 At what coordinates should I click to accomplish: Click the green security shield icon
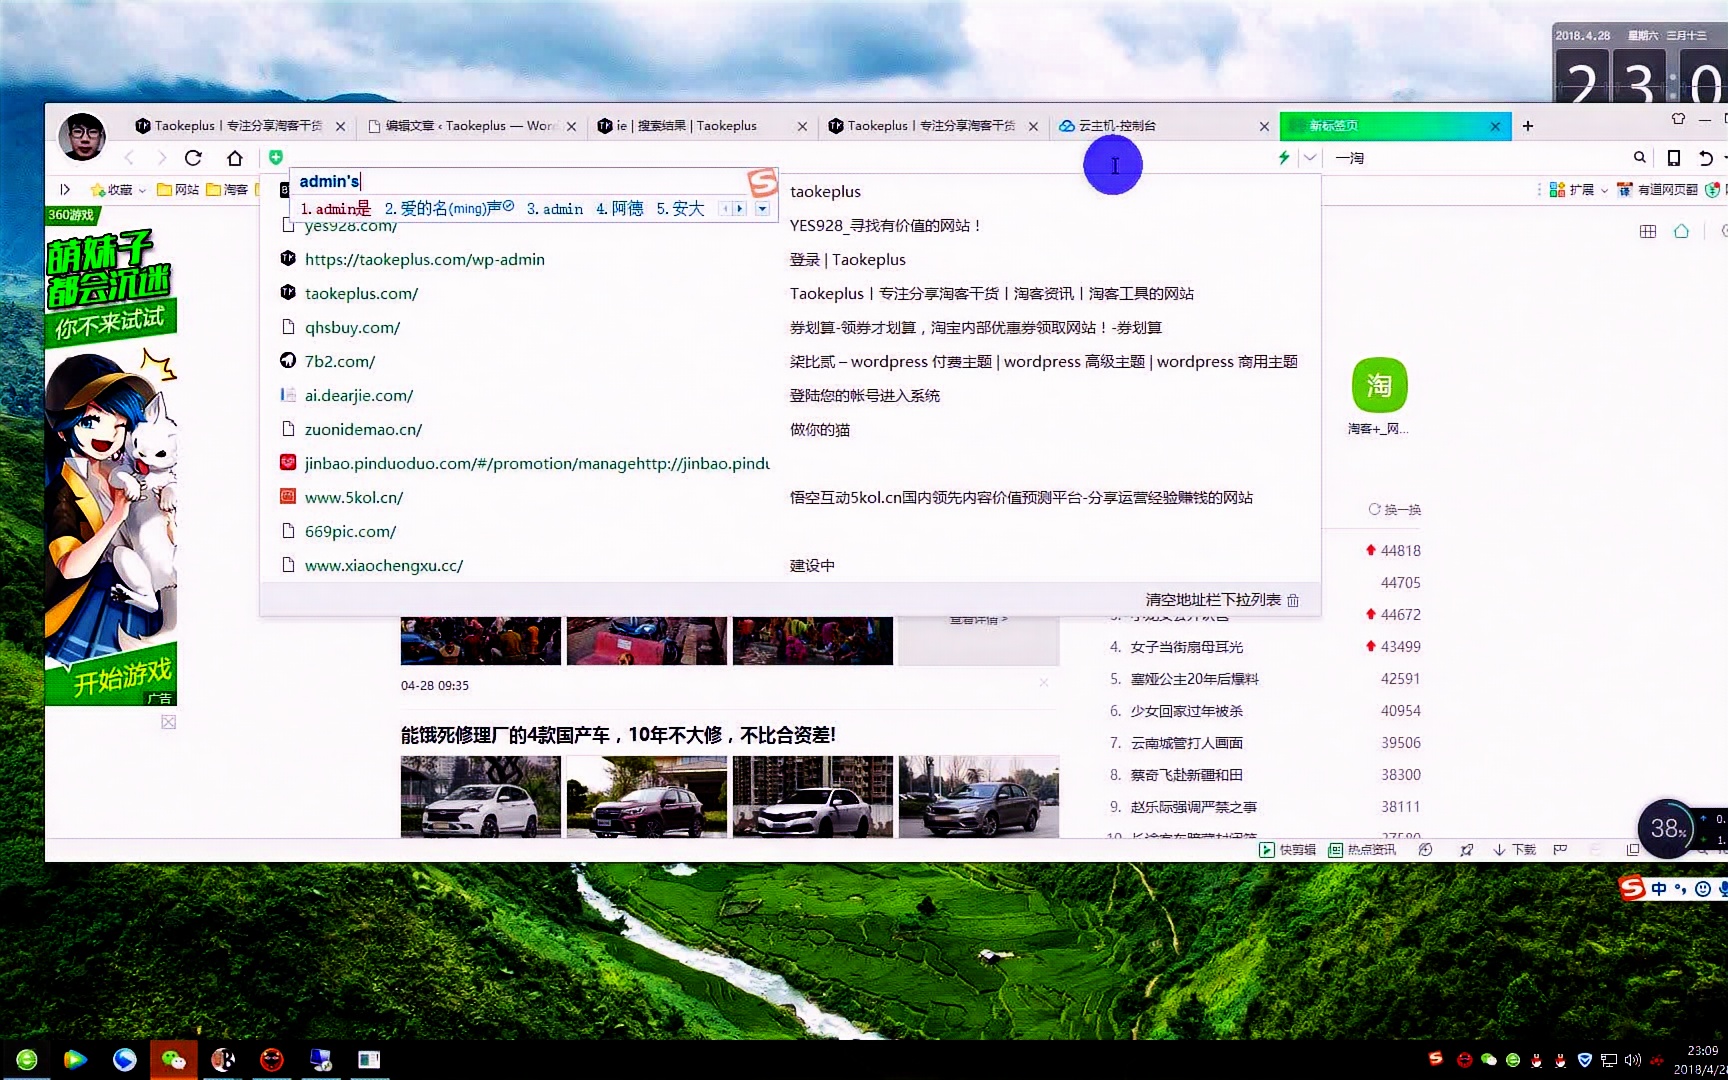[276, 157]
